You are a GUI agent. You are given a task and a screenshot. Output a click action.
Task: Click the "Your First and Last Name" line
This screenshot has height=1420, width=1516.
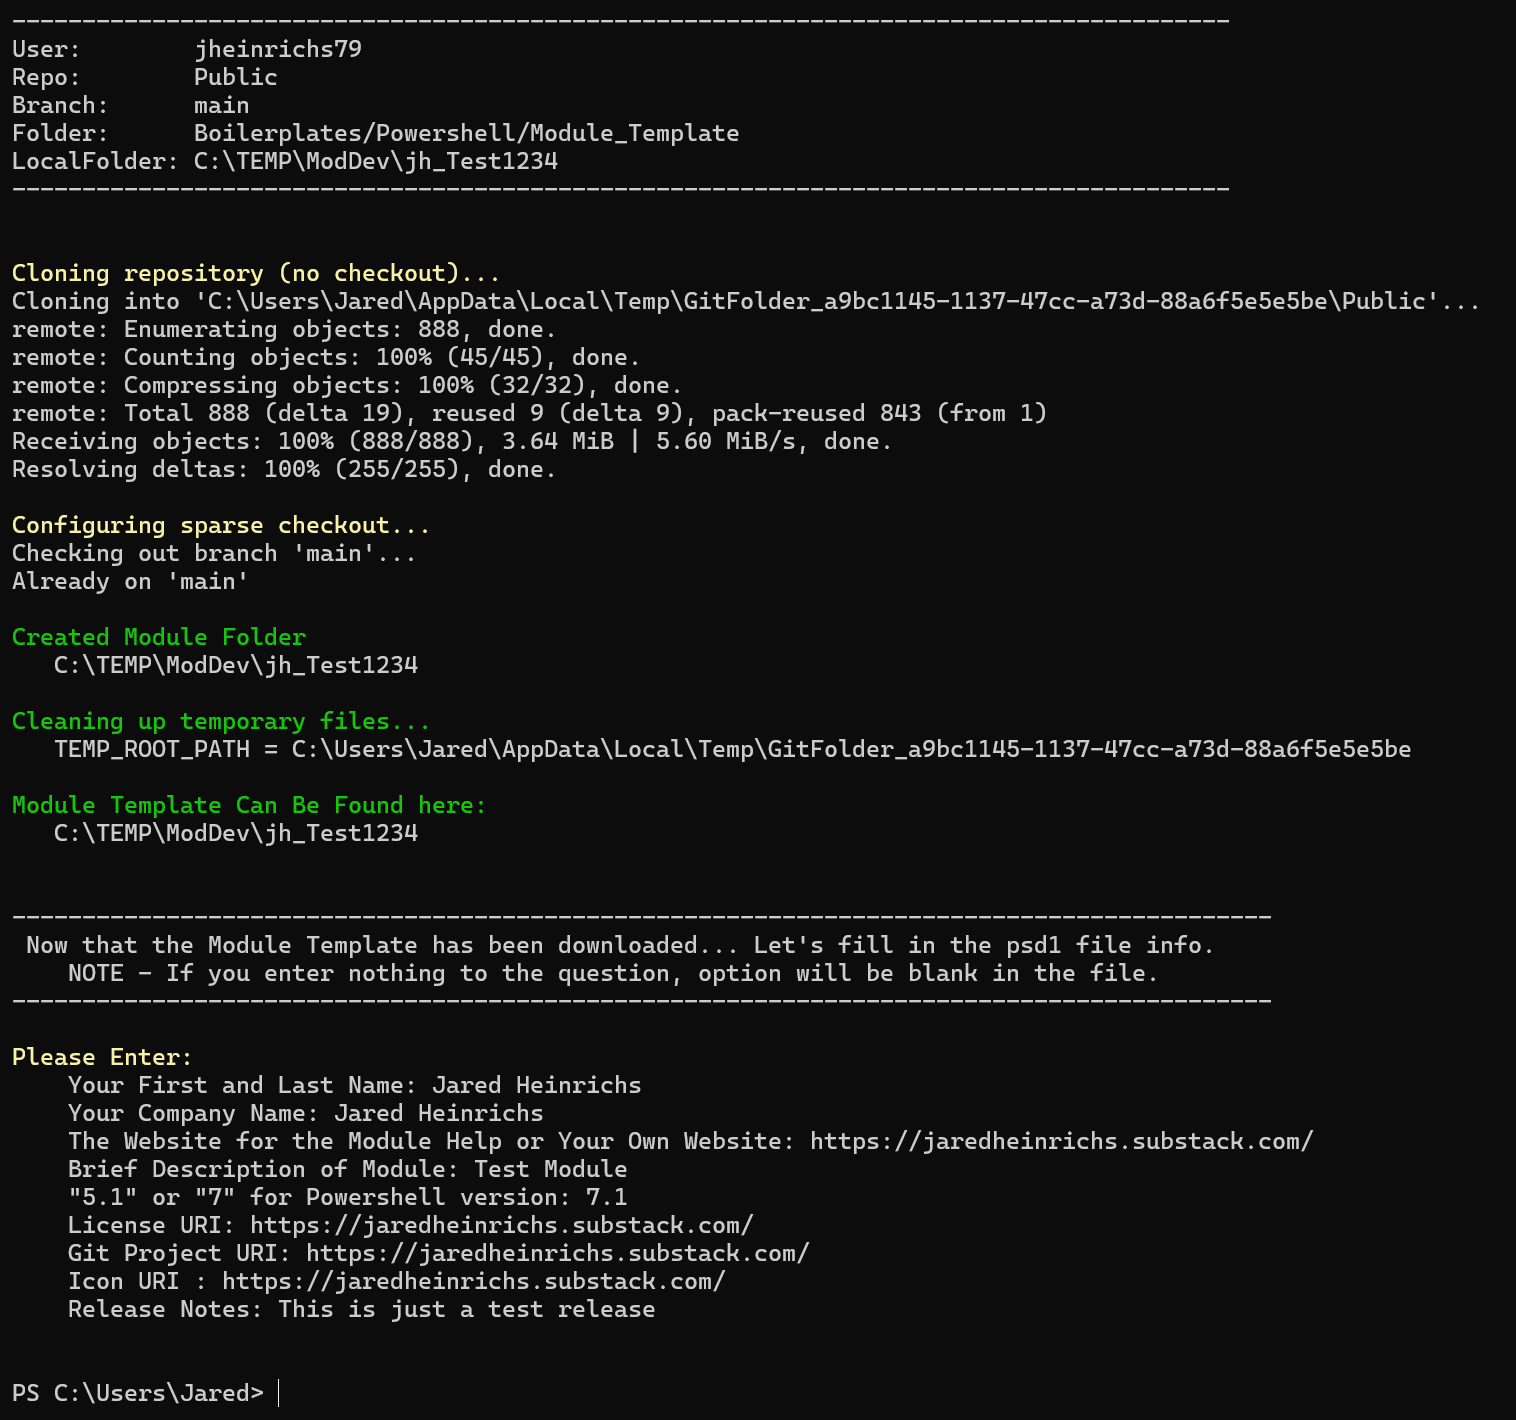pos(355,1085)
